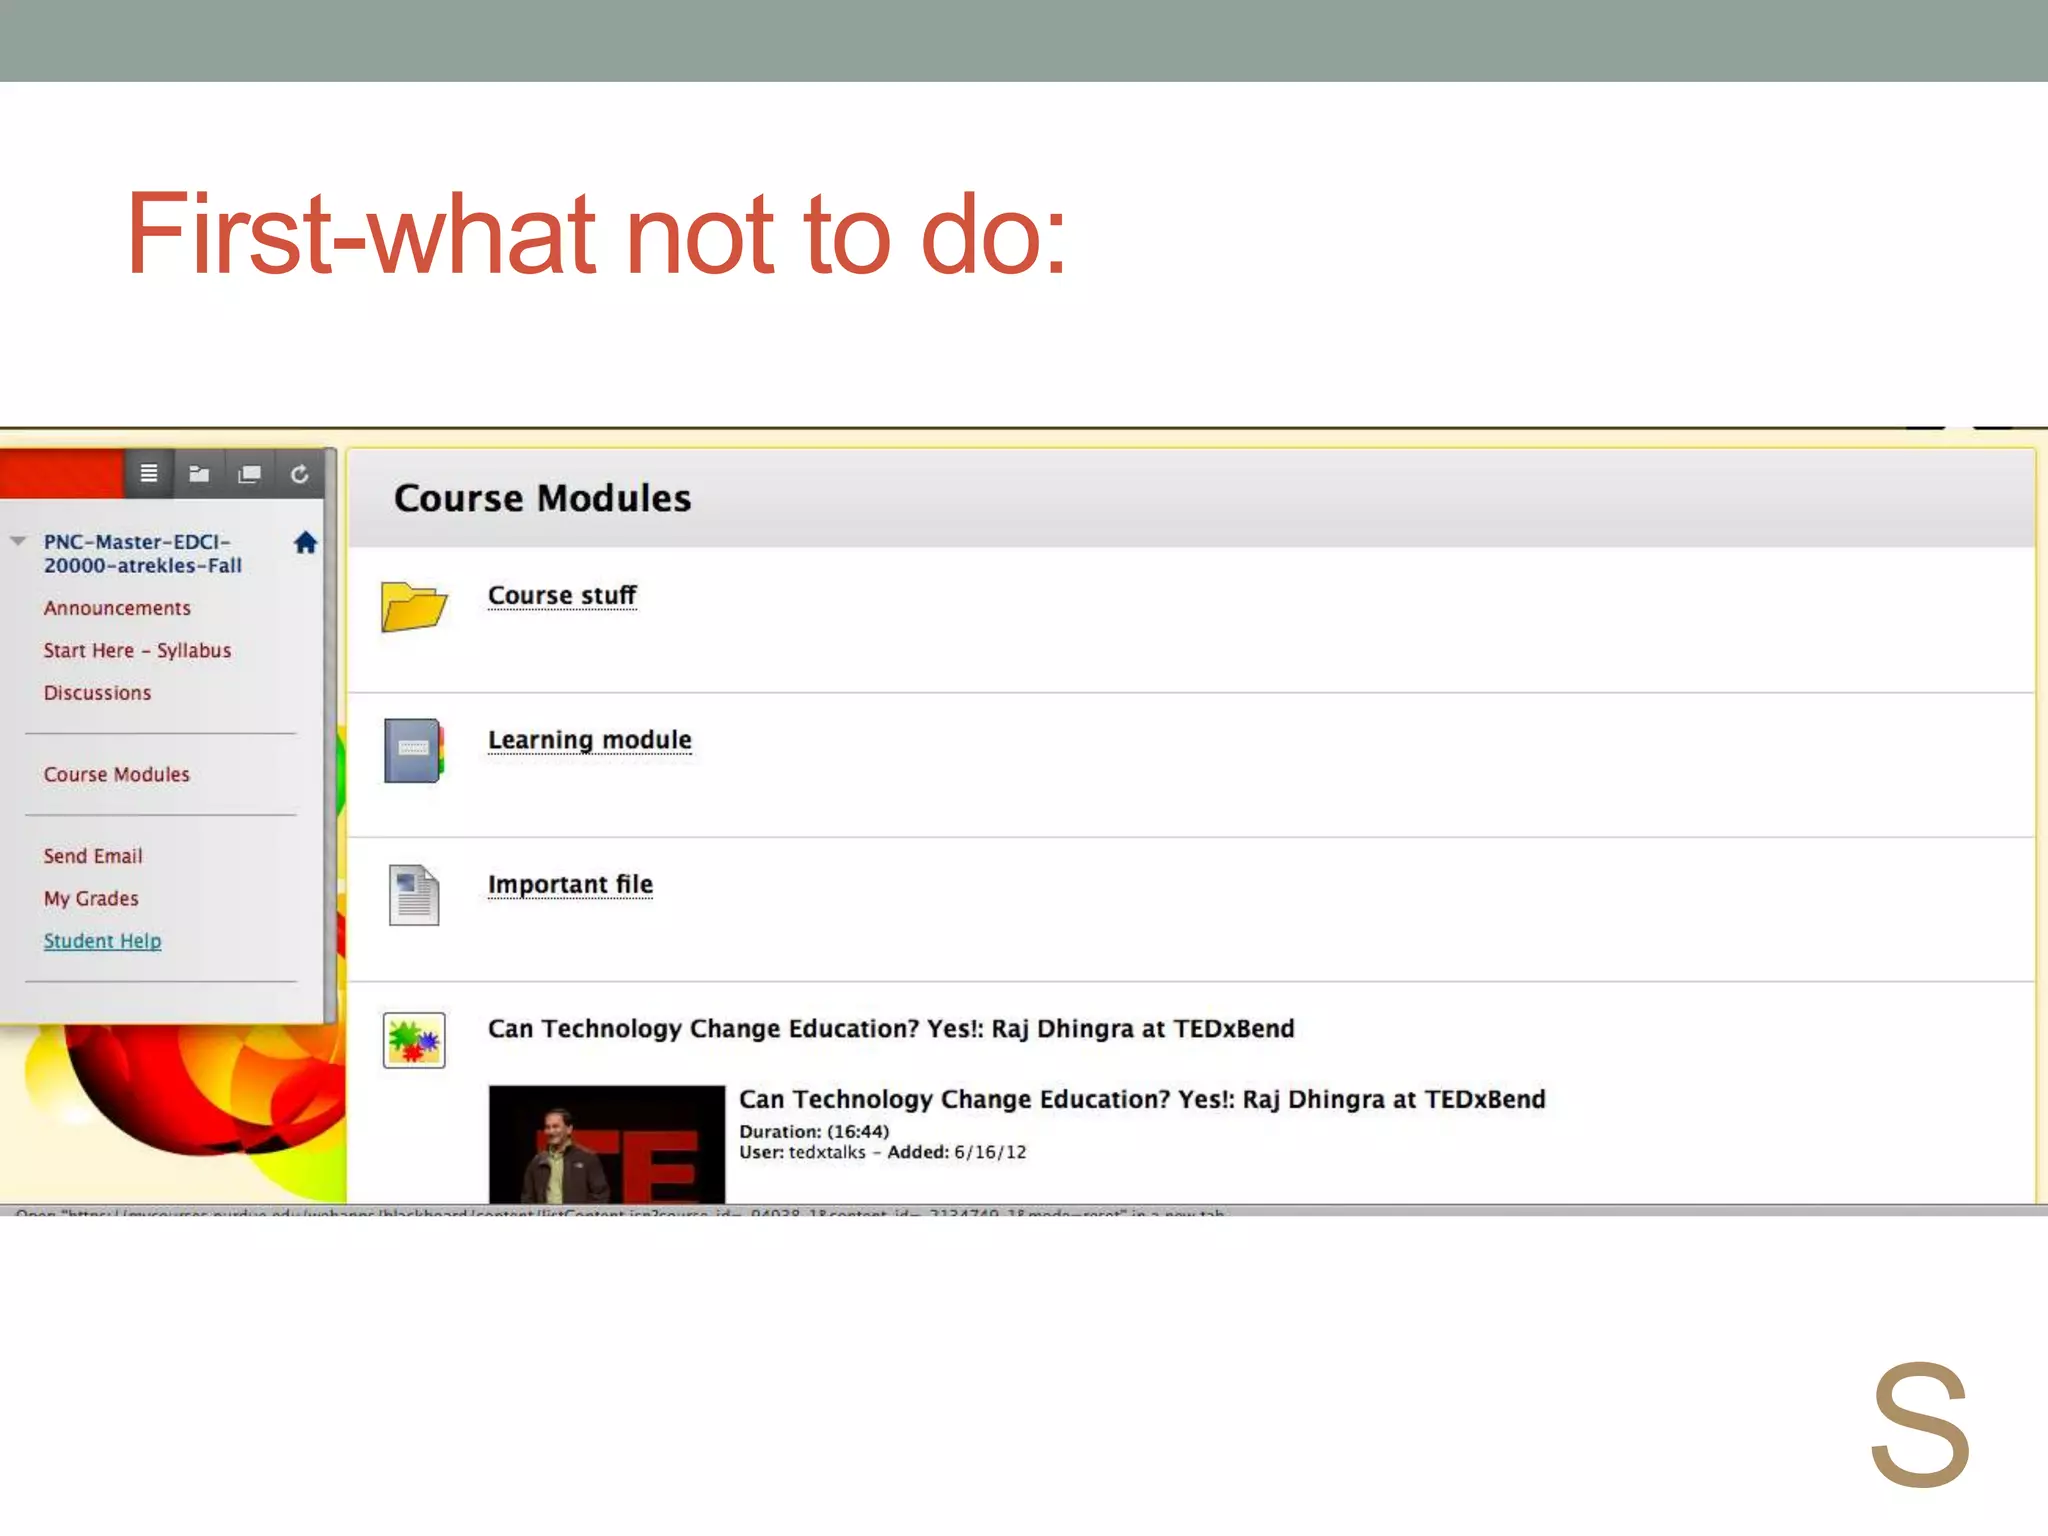Open Send Email in the course menu
The width and height of the screenshot is (2048, 1536).
(93, 856)
